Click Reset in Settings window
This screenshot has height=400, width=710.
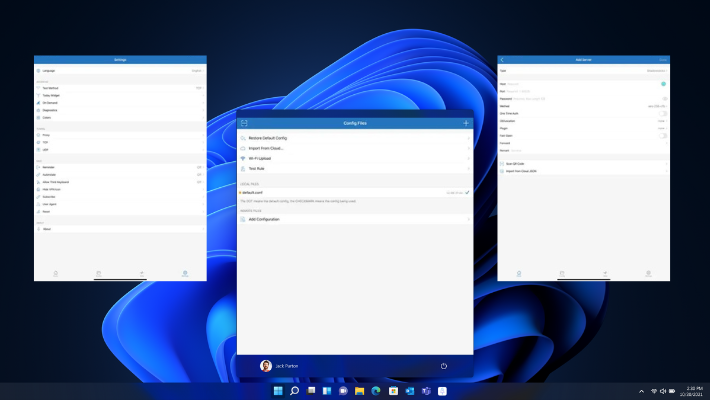coord(120,212)
